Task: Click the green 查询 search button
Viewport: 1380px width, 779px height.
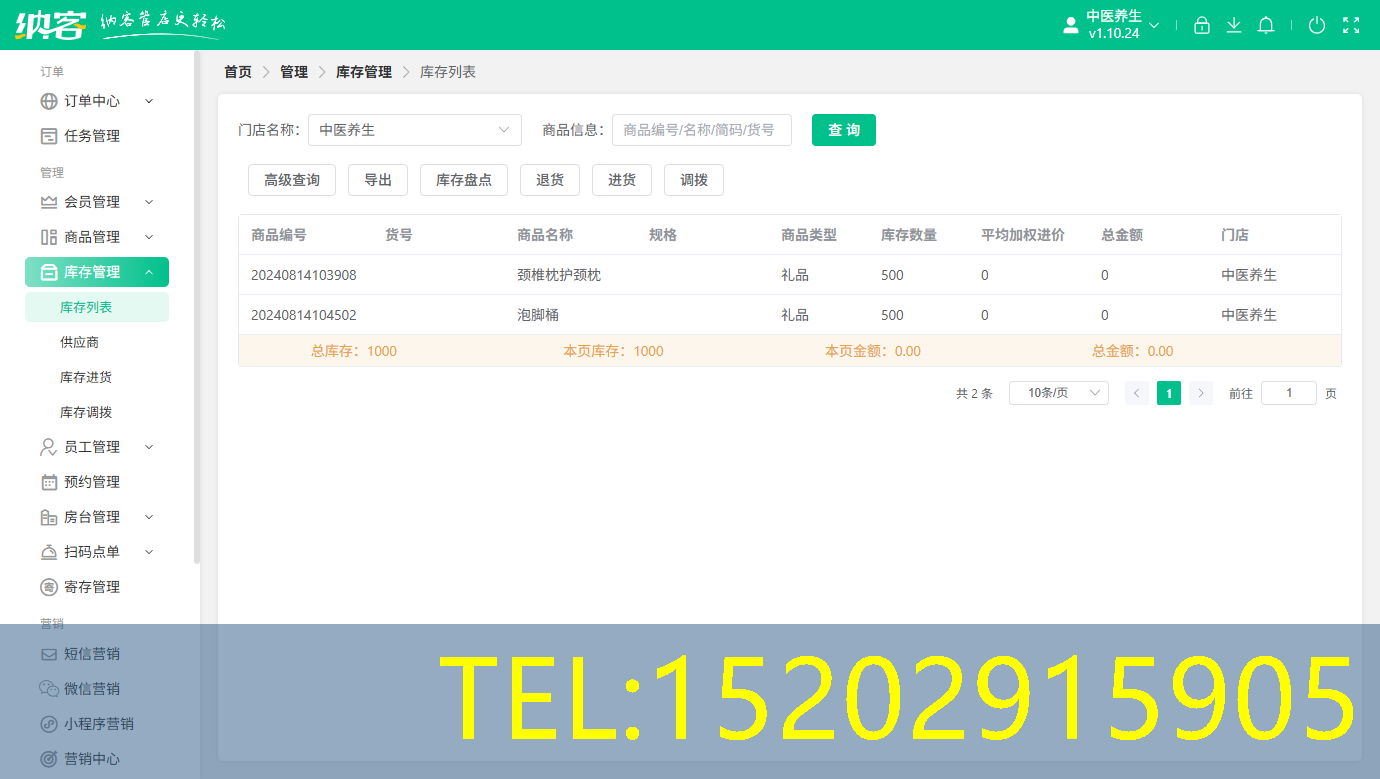Action: 843,130
